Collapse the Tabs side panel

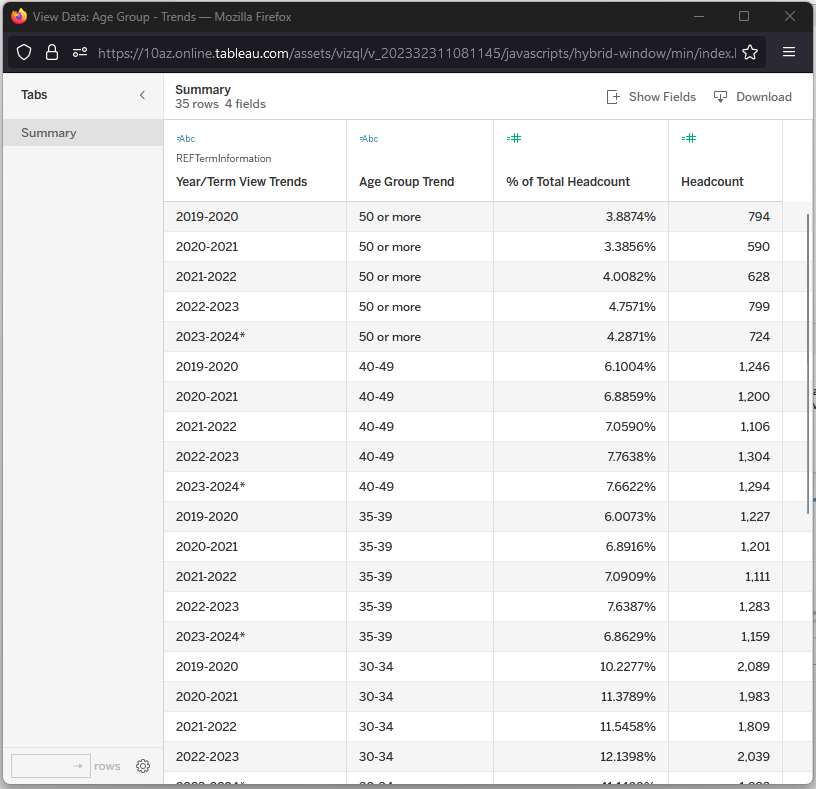[x=142, y=95]
